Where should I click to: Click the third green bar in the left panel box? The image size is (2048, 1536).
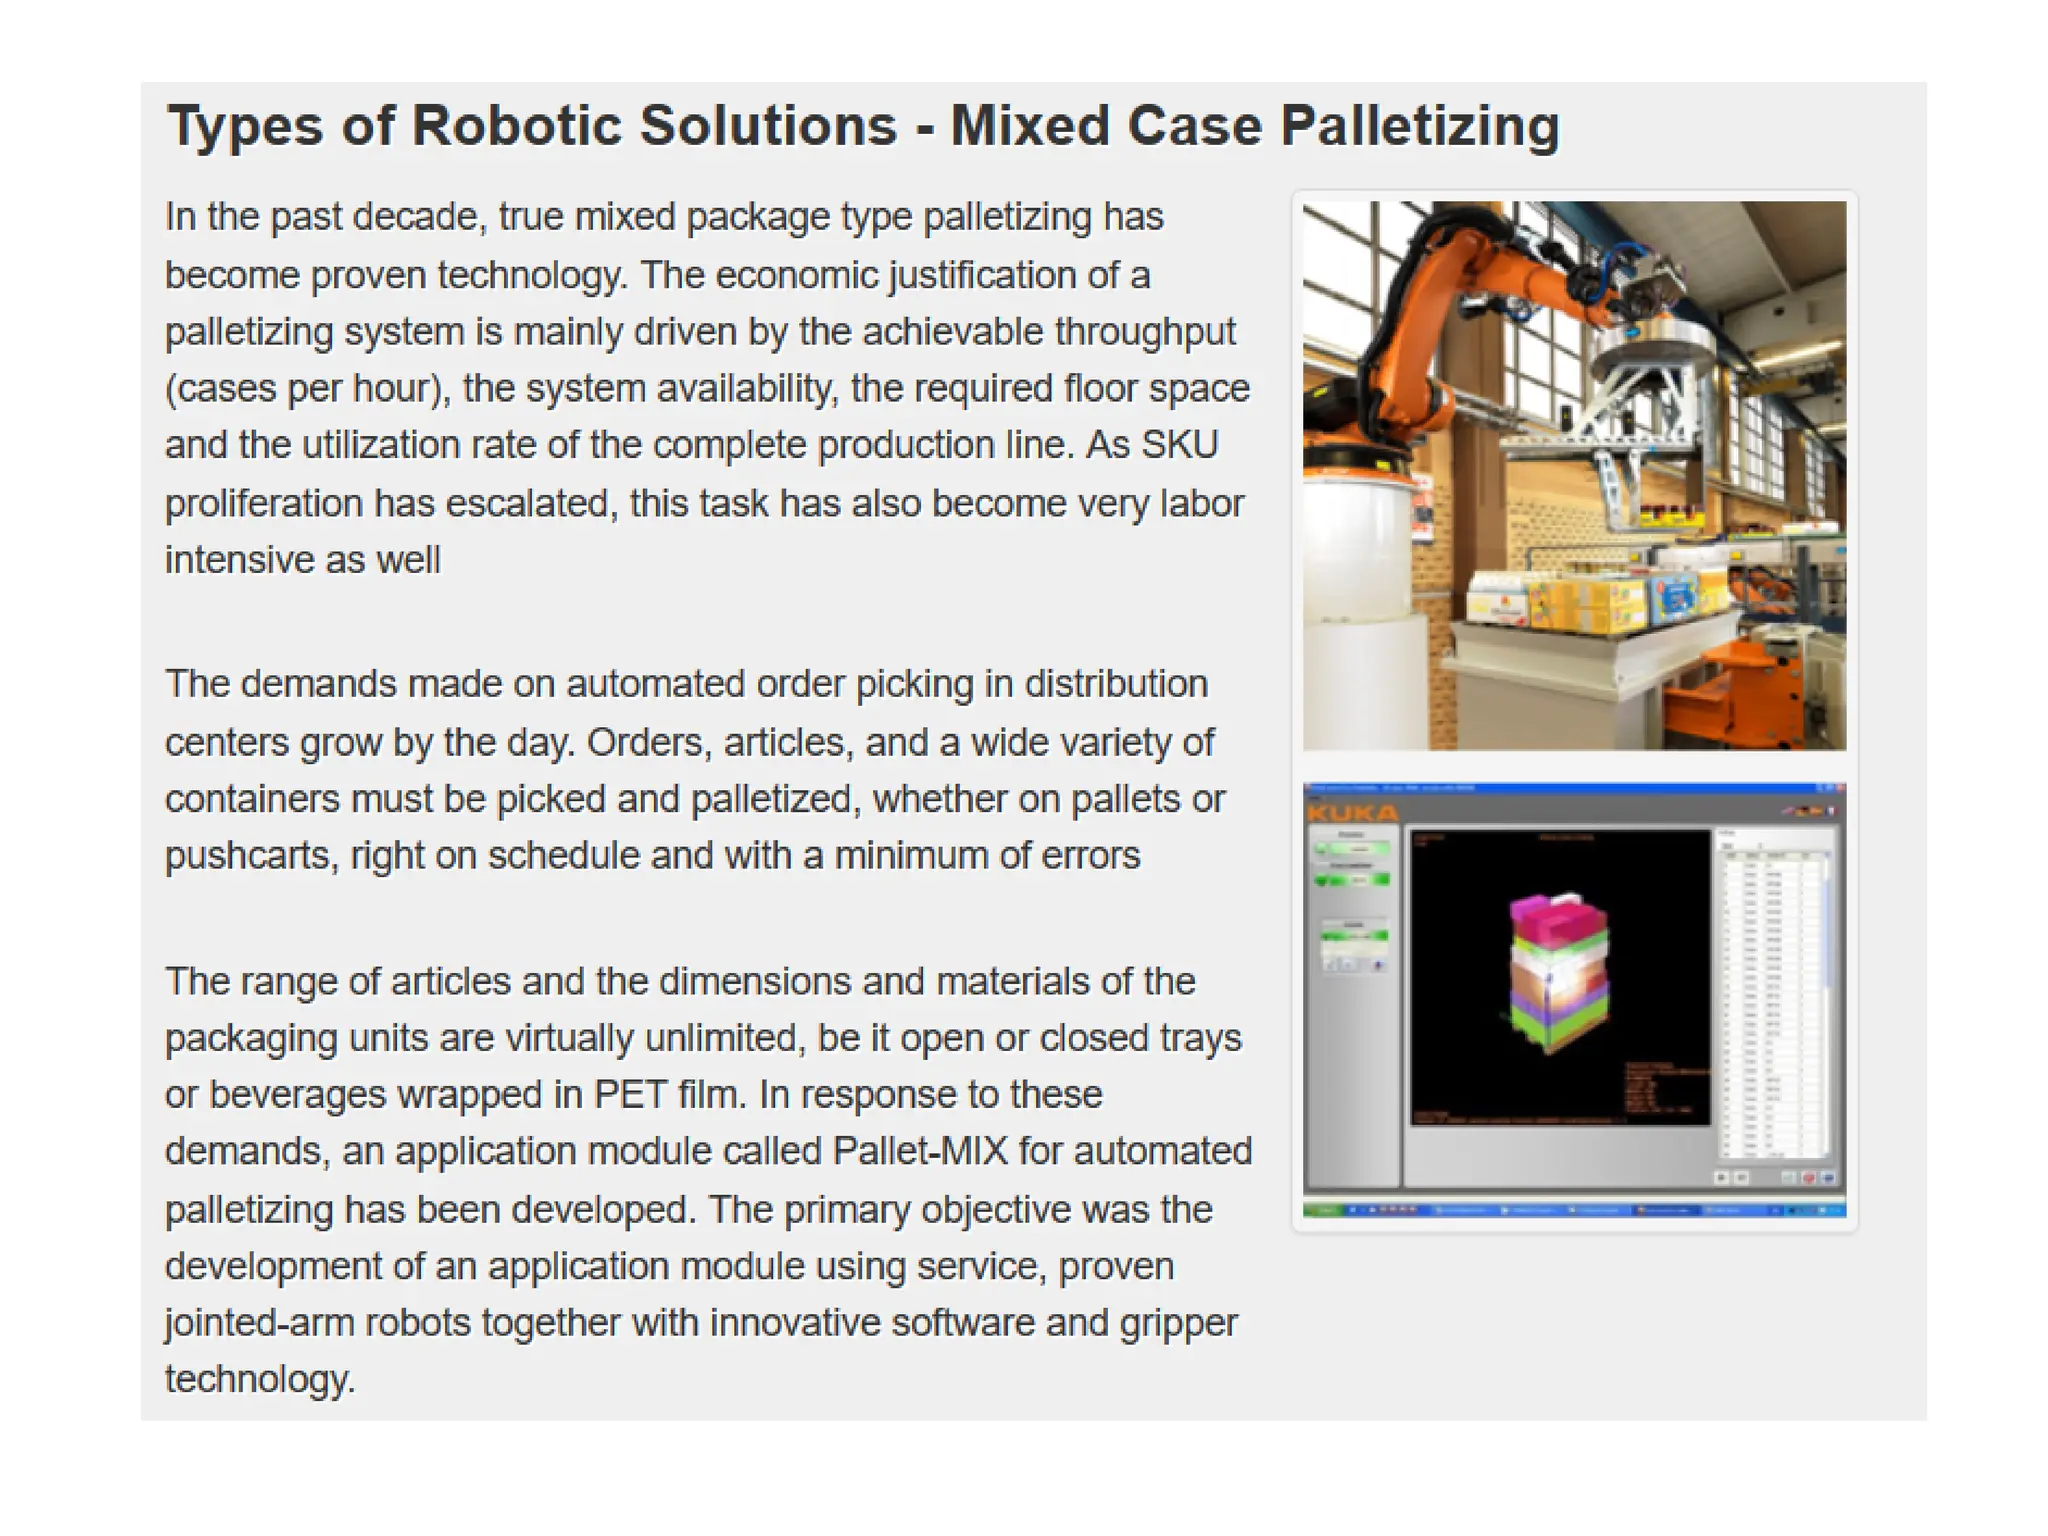[1354, 935]
